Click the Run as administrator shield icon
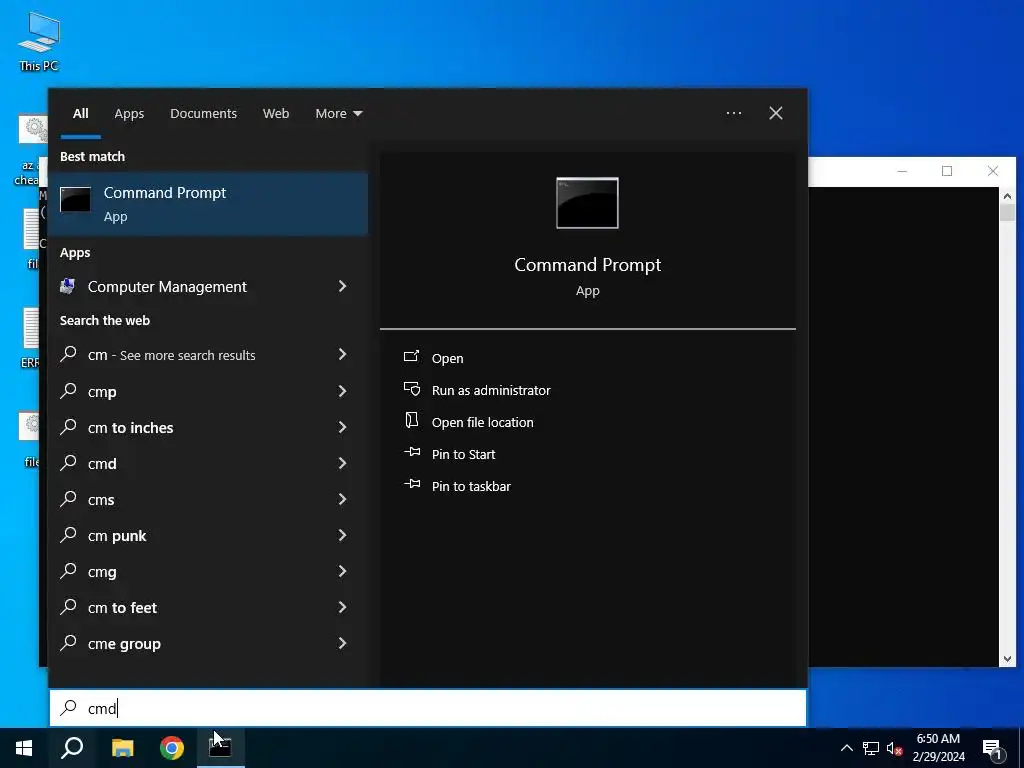Viewport: 1024px width, 768px height. (411, 389)
